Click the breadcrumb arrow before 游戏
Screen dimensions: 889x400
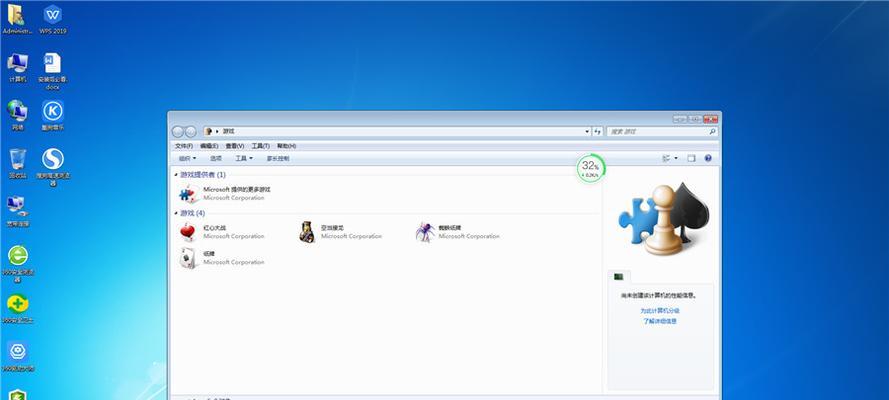coord(217,131)
